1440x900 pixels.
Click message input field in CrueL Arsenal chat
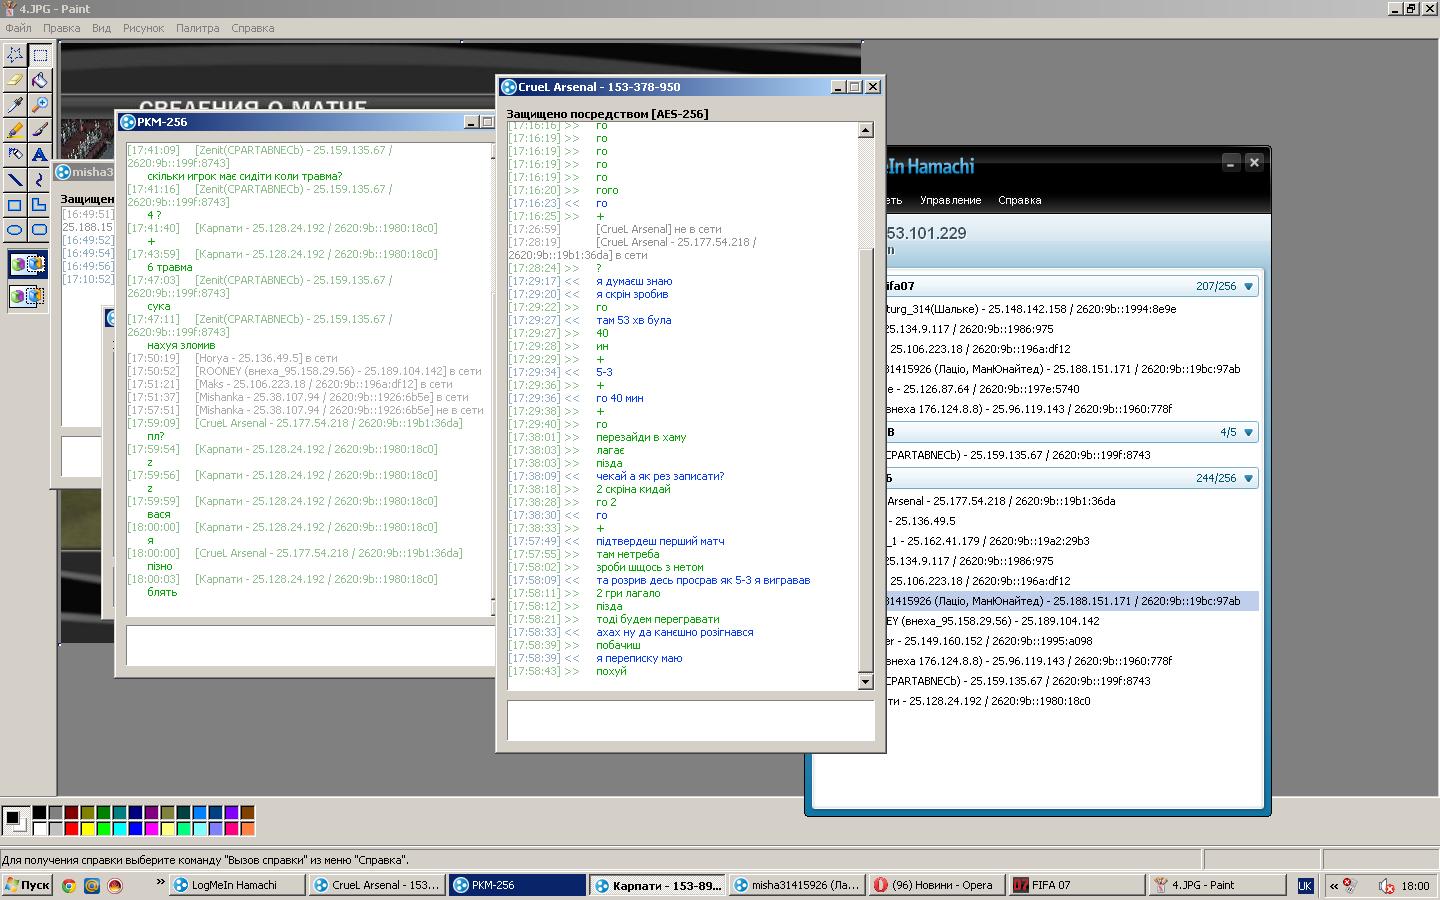click(690, 720)
